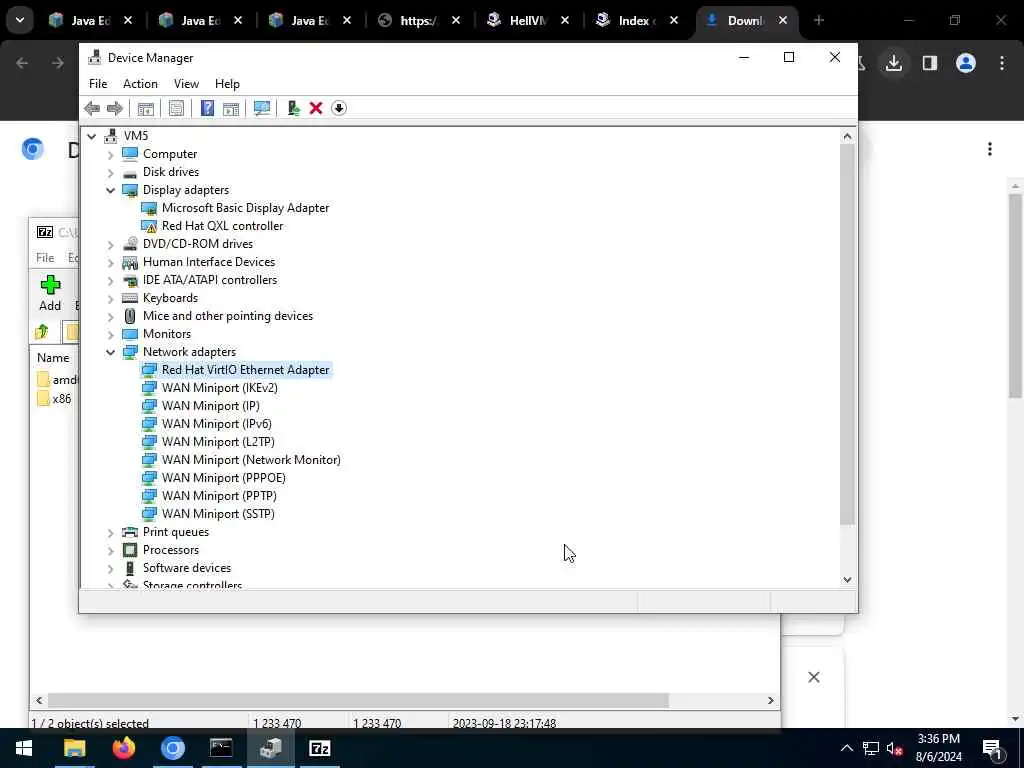Open the browser side panel icon
The image size is (1024, 768).
pos(929,63)
